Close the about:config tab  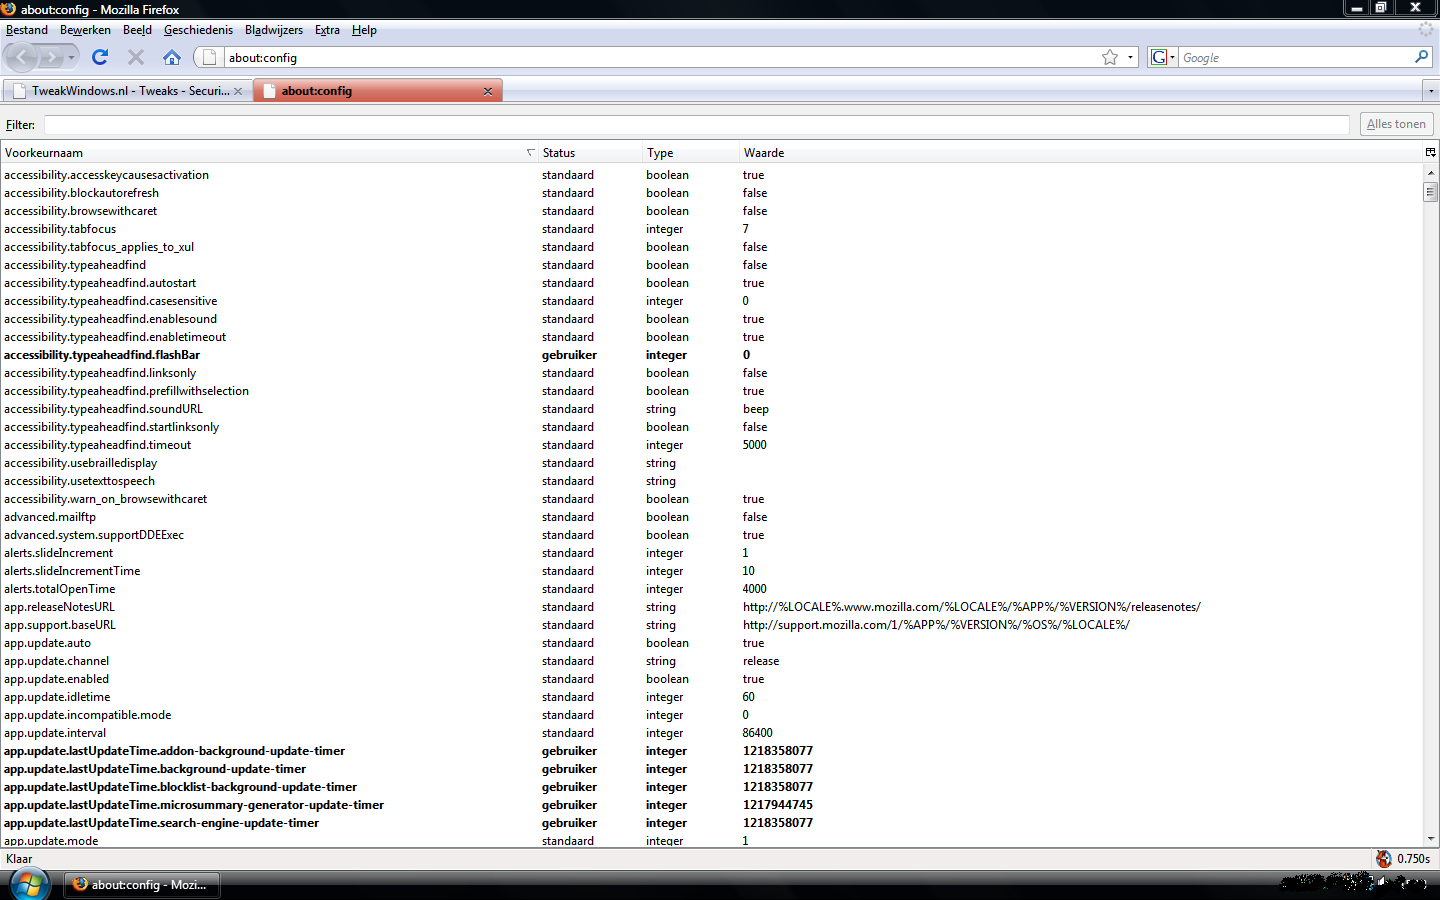488,91
